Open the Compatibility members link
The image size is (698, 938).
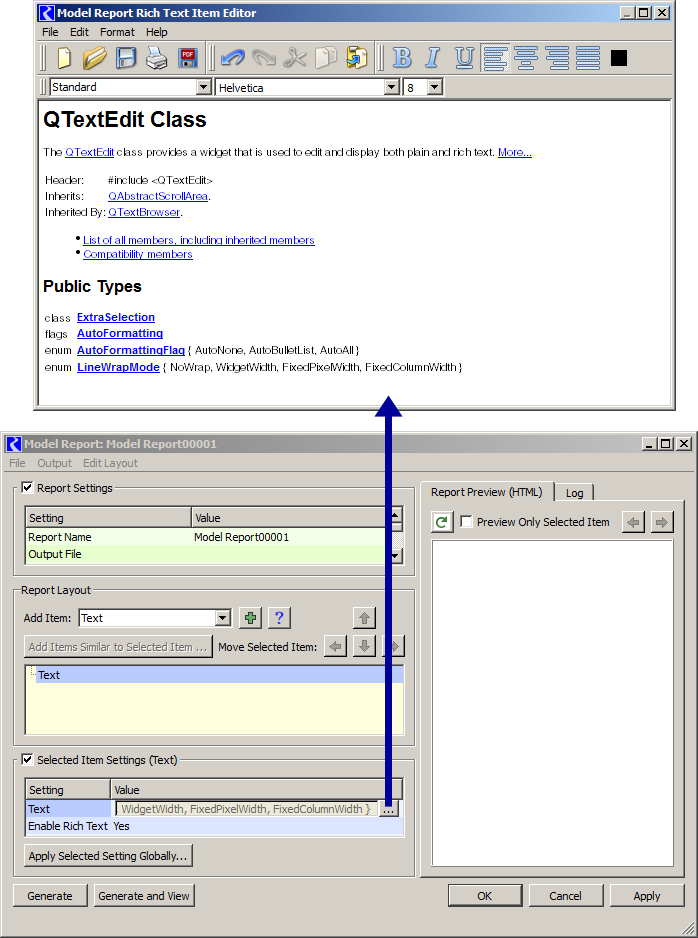tap(138, 254)
